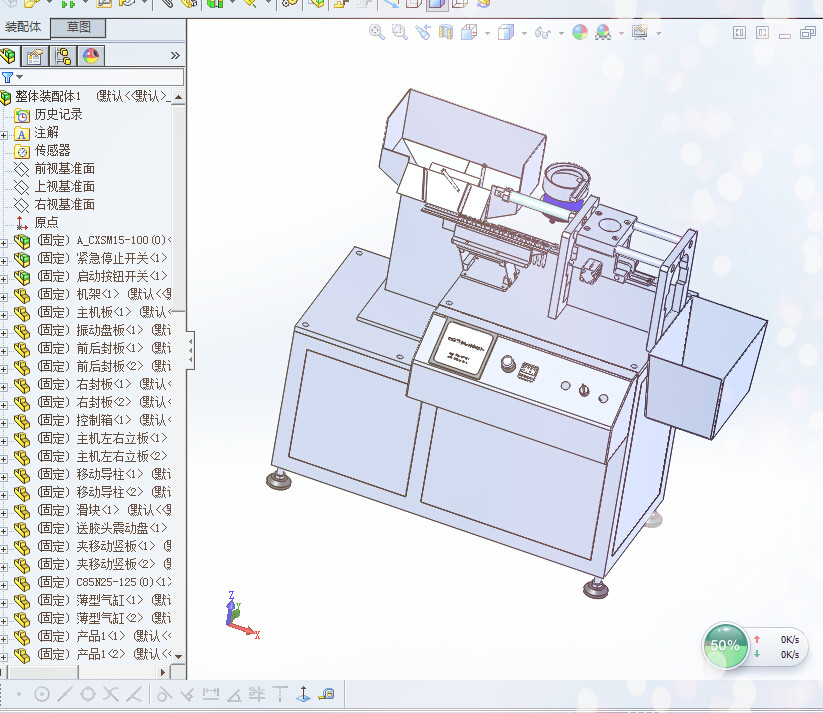Click the Zoom to Area icon
823x713 pixels.
click(x=399, y=33)
